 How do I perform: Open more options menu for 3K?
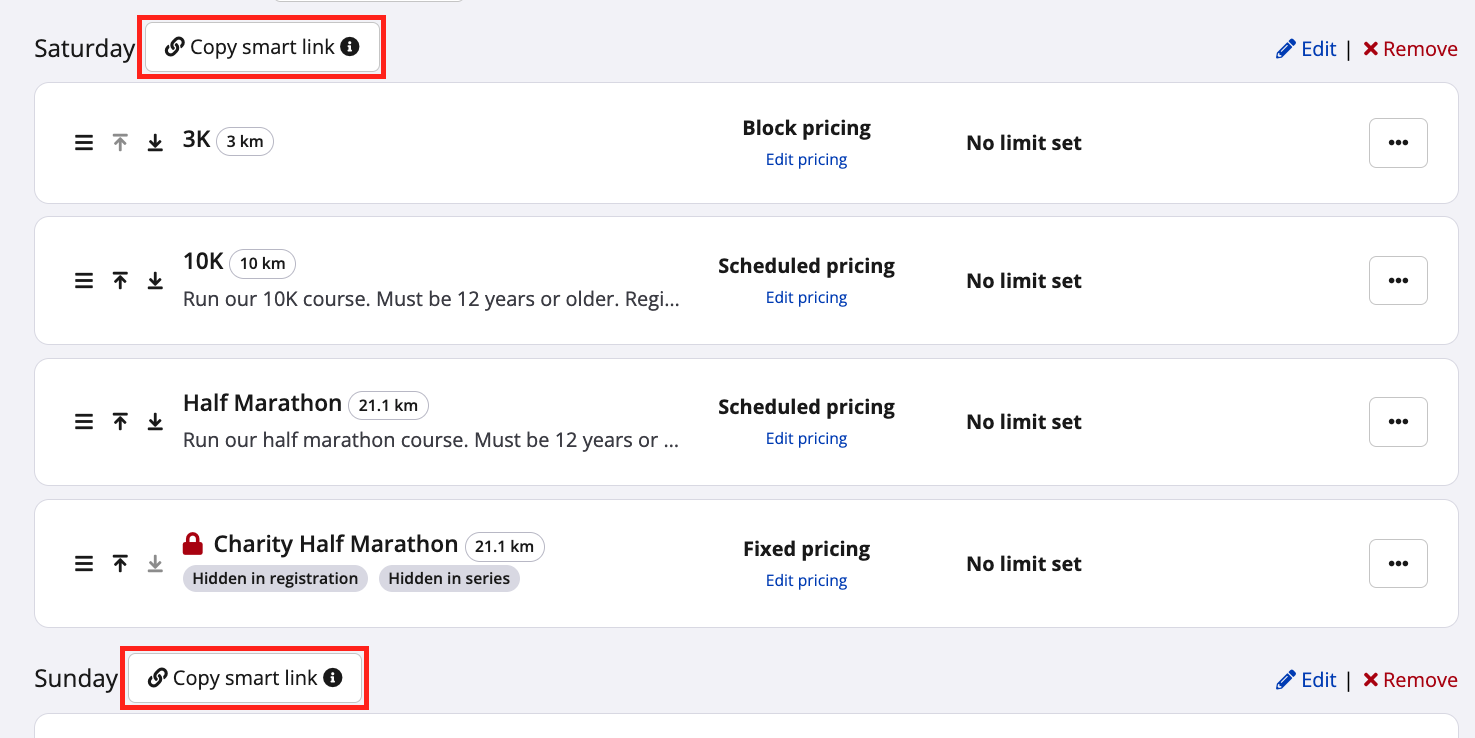click(x=1397, y=143)
